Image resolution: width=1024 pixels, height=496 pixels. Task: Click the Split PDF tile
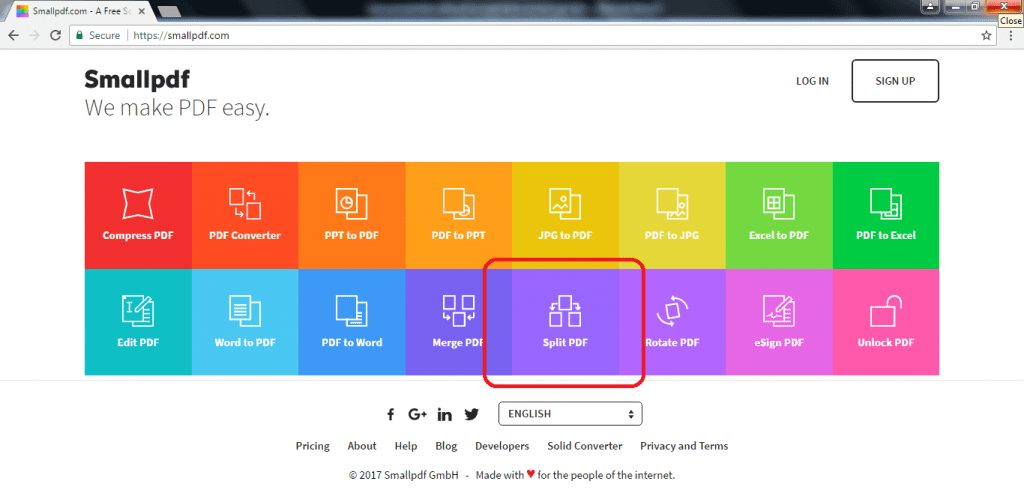click(x=565, y=322)
